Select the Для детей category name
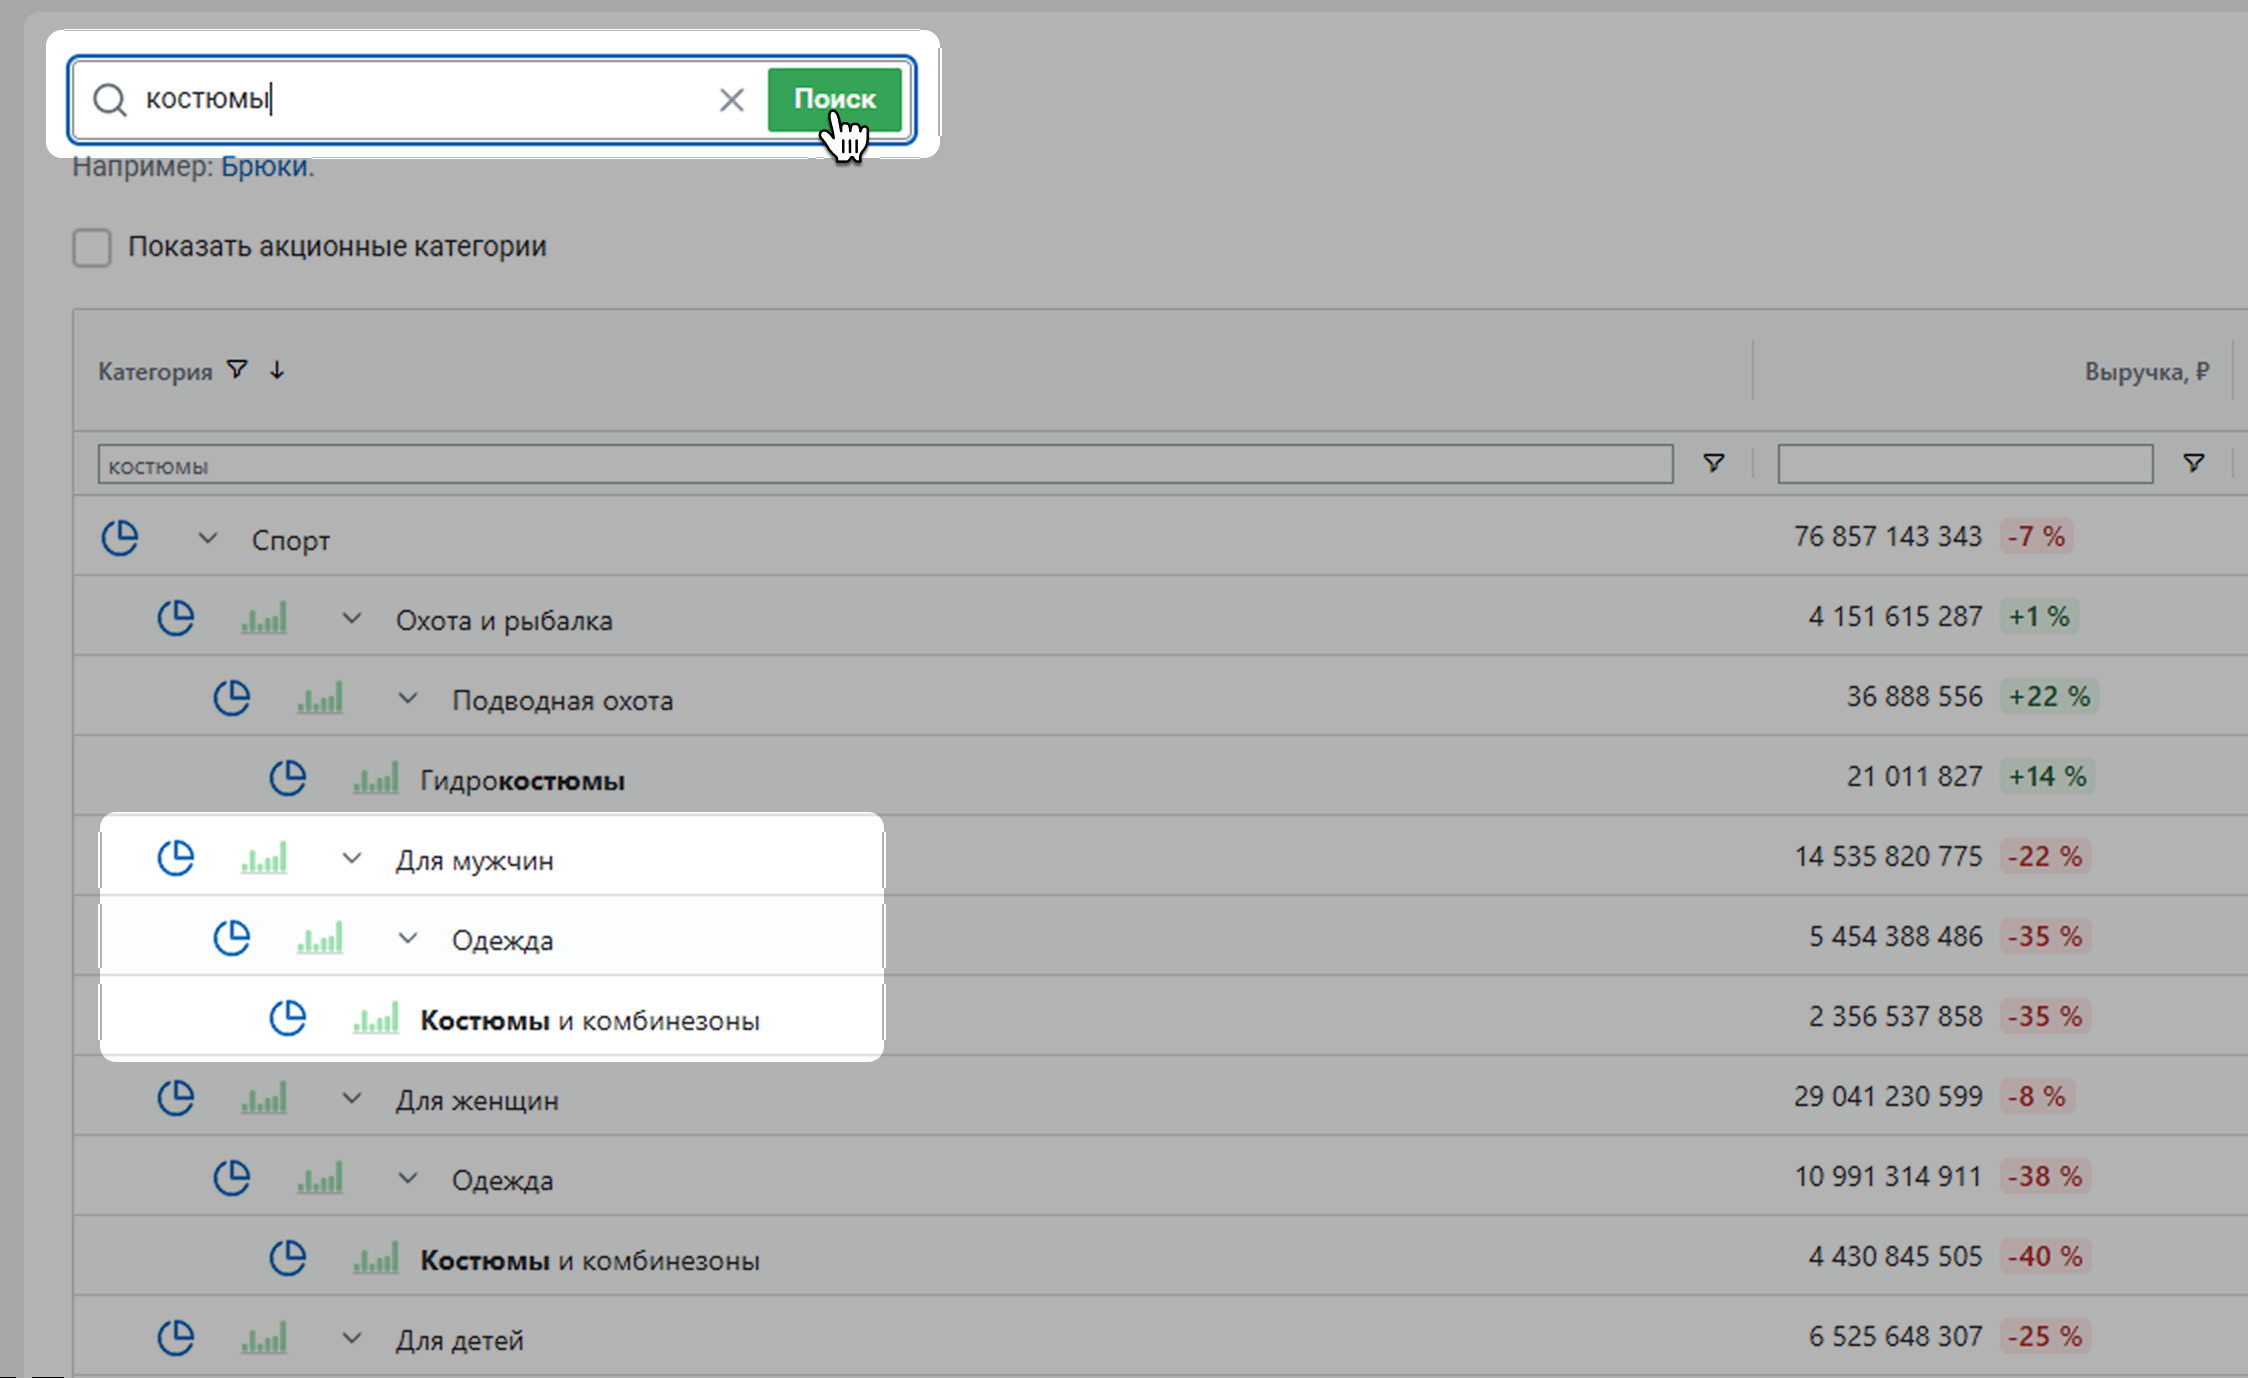 [x=459, y=1340]
